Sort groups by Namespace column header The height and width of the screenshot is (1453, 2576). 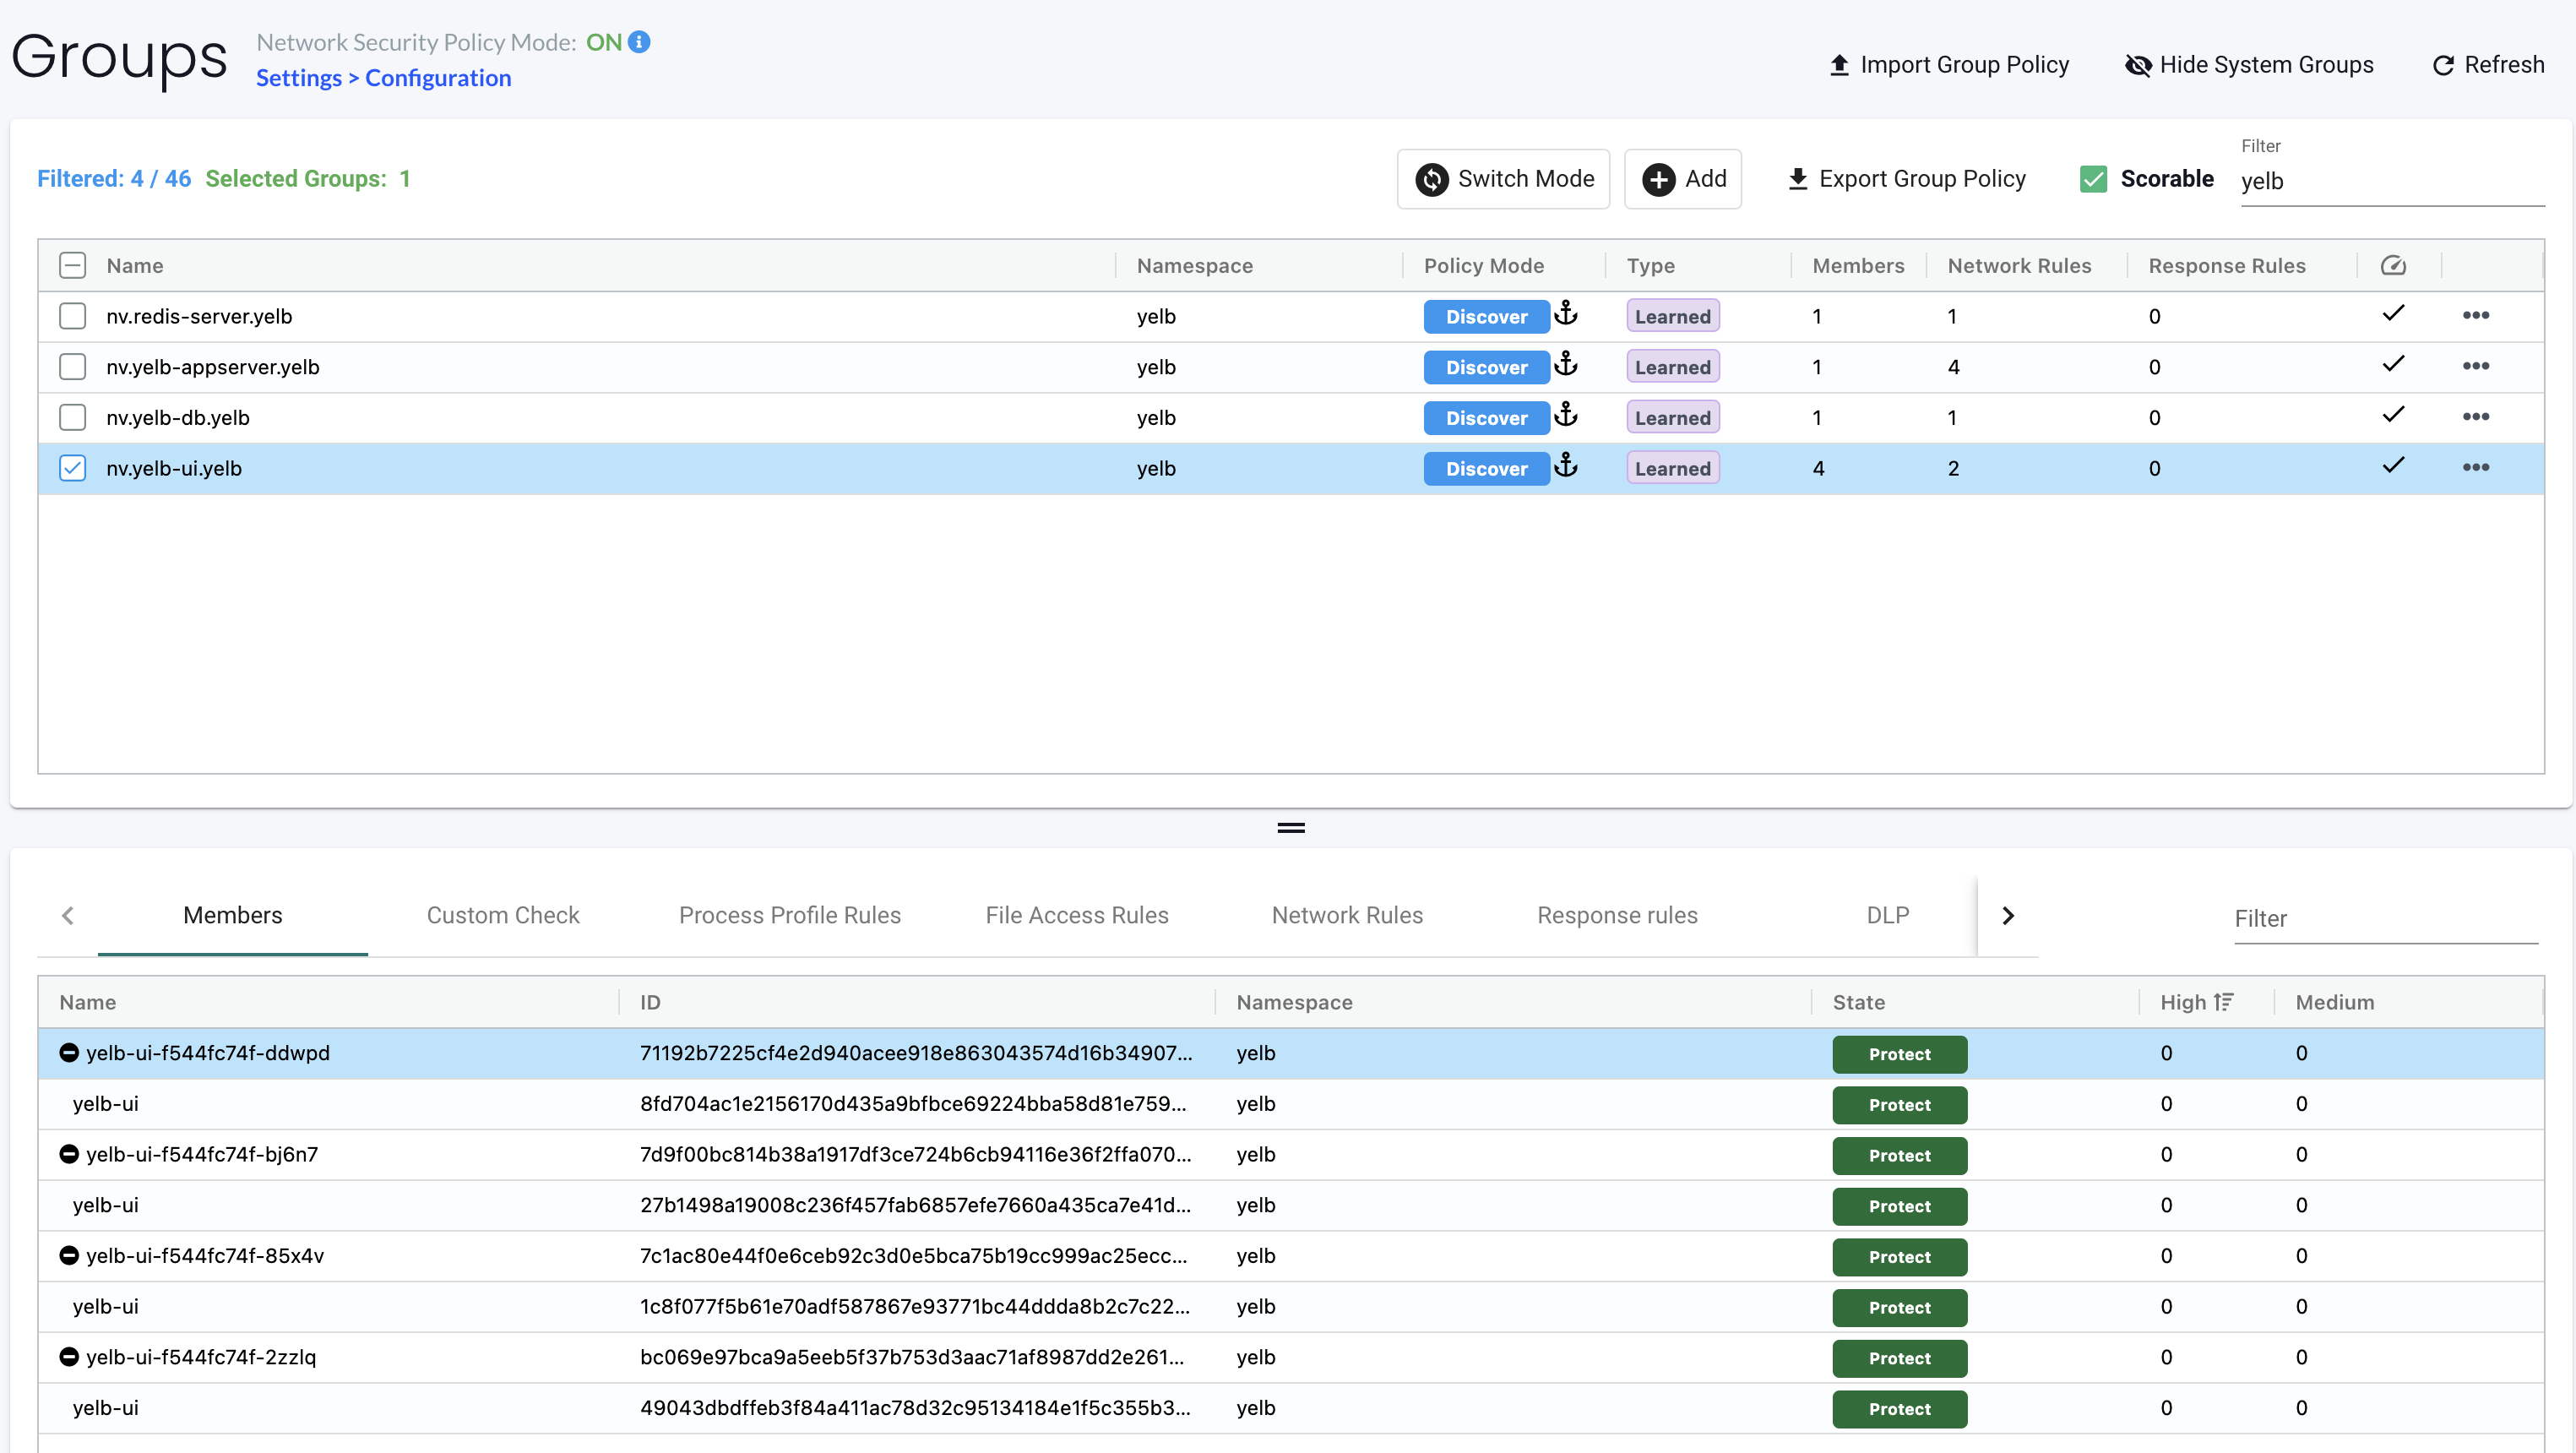(x=1194, y=265)
